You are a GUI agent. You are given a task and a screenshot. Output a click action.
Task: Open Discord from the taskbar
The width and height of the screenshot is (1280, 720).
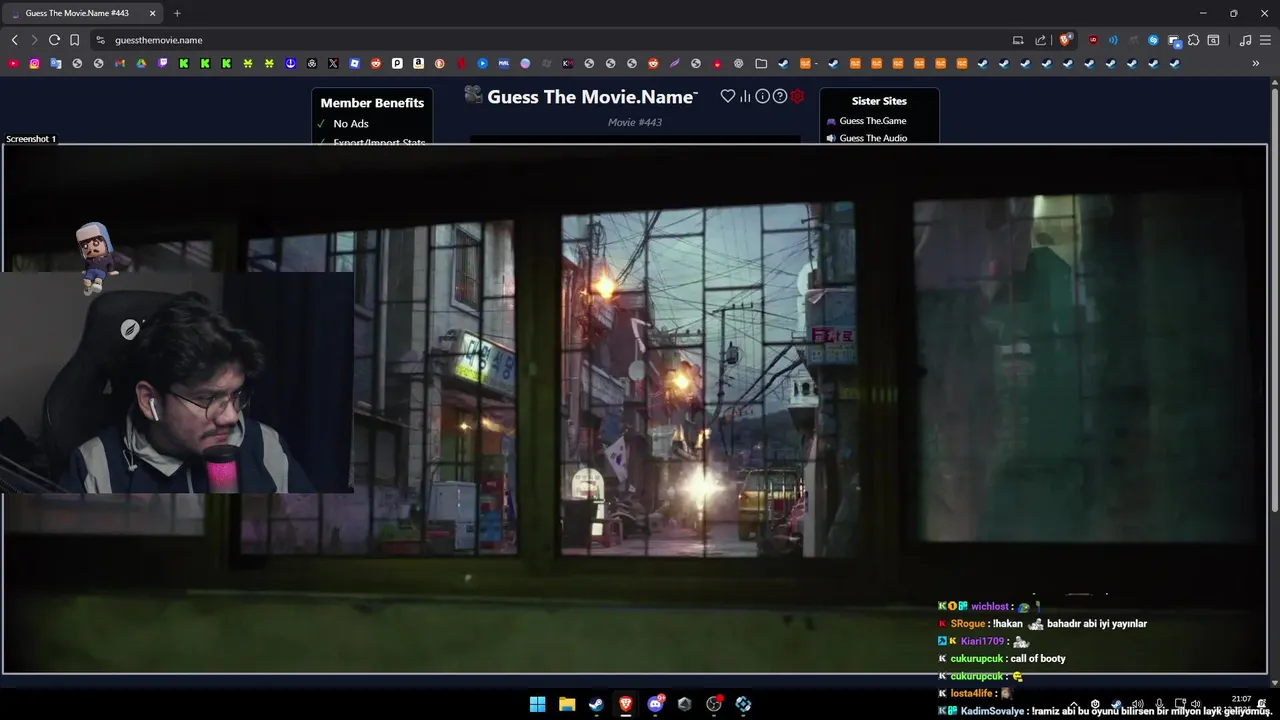tap(655, 704)
